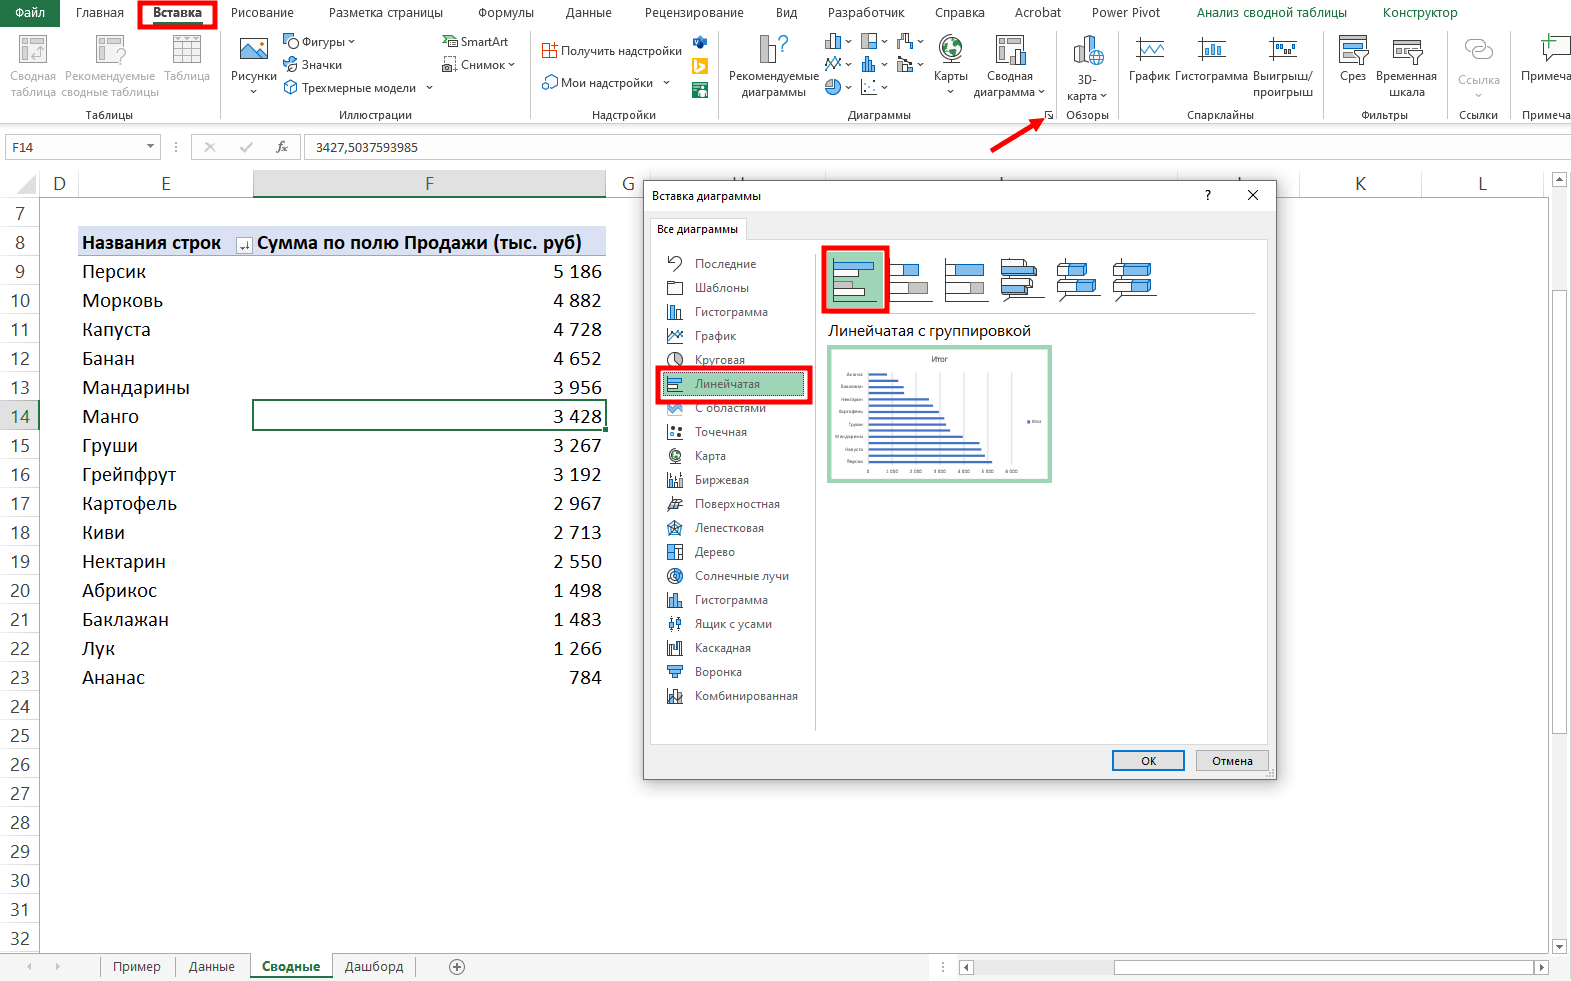
Task: Expand the Name Box dropdown arrow
Action: tap(150, 147)
